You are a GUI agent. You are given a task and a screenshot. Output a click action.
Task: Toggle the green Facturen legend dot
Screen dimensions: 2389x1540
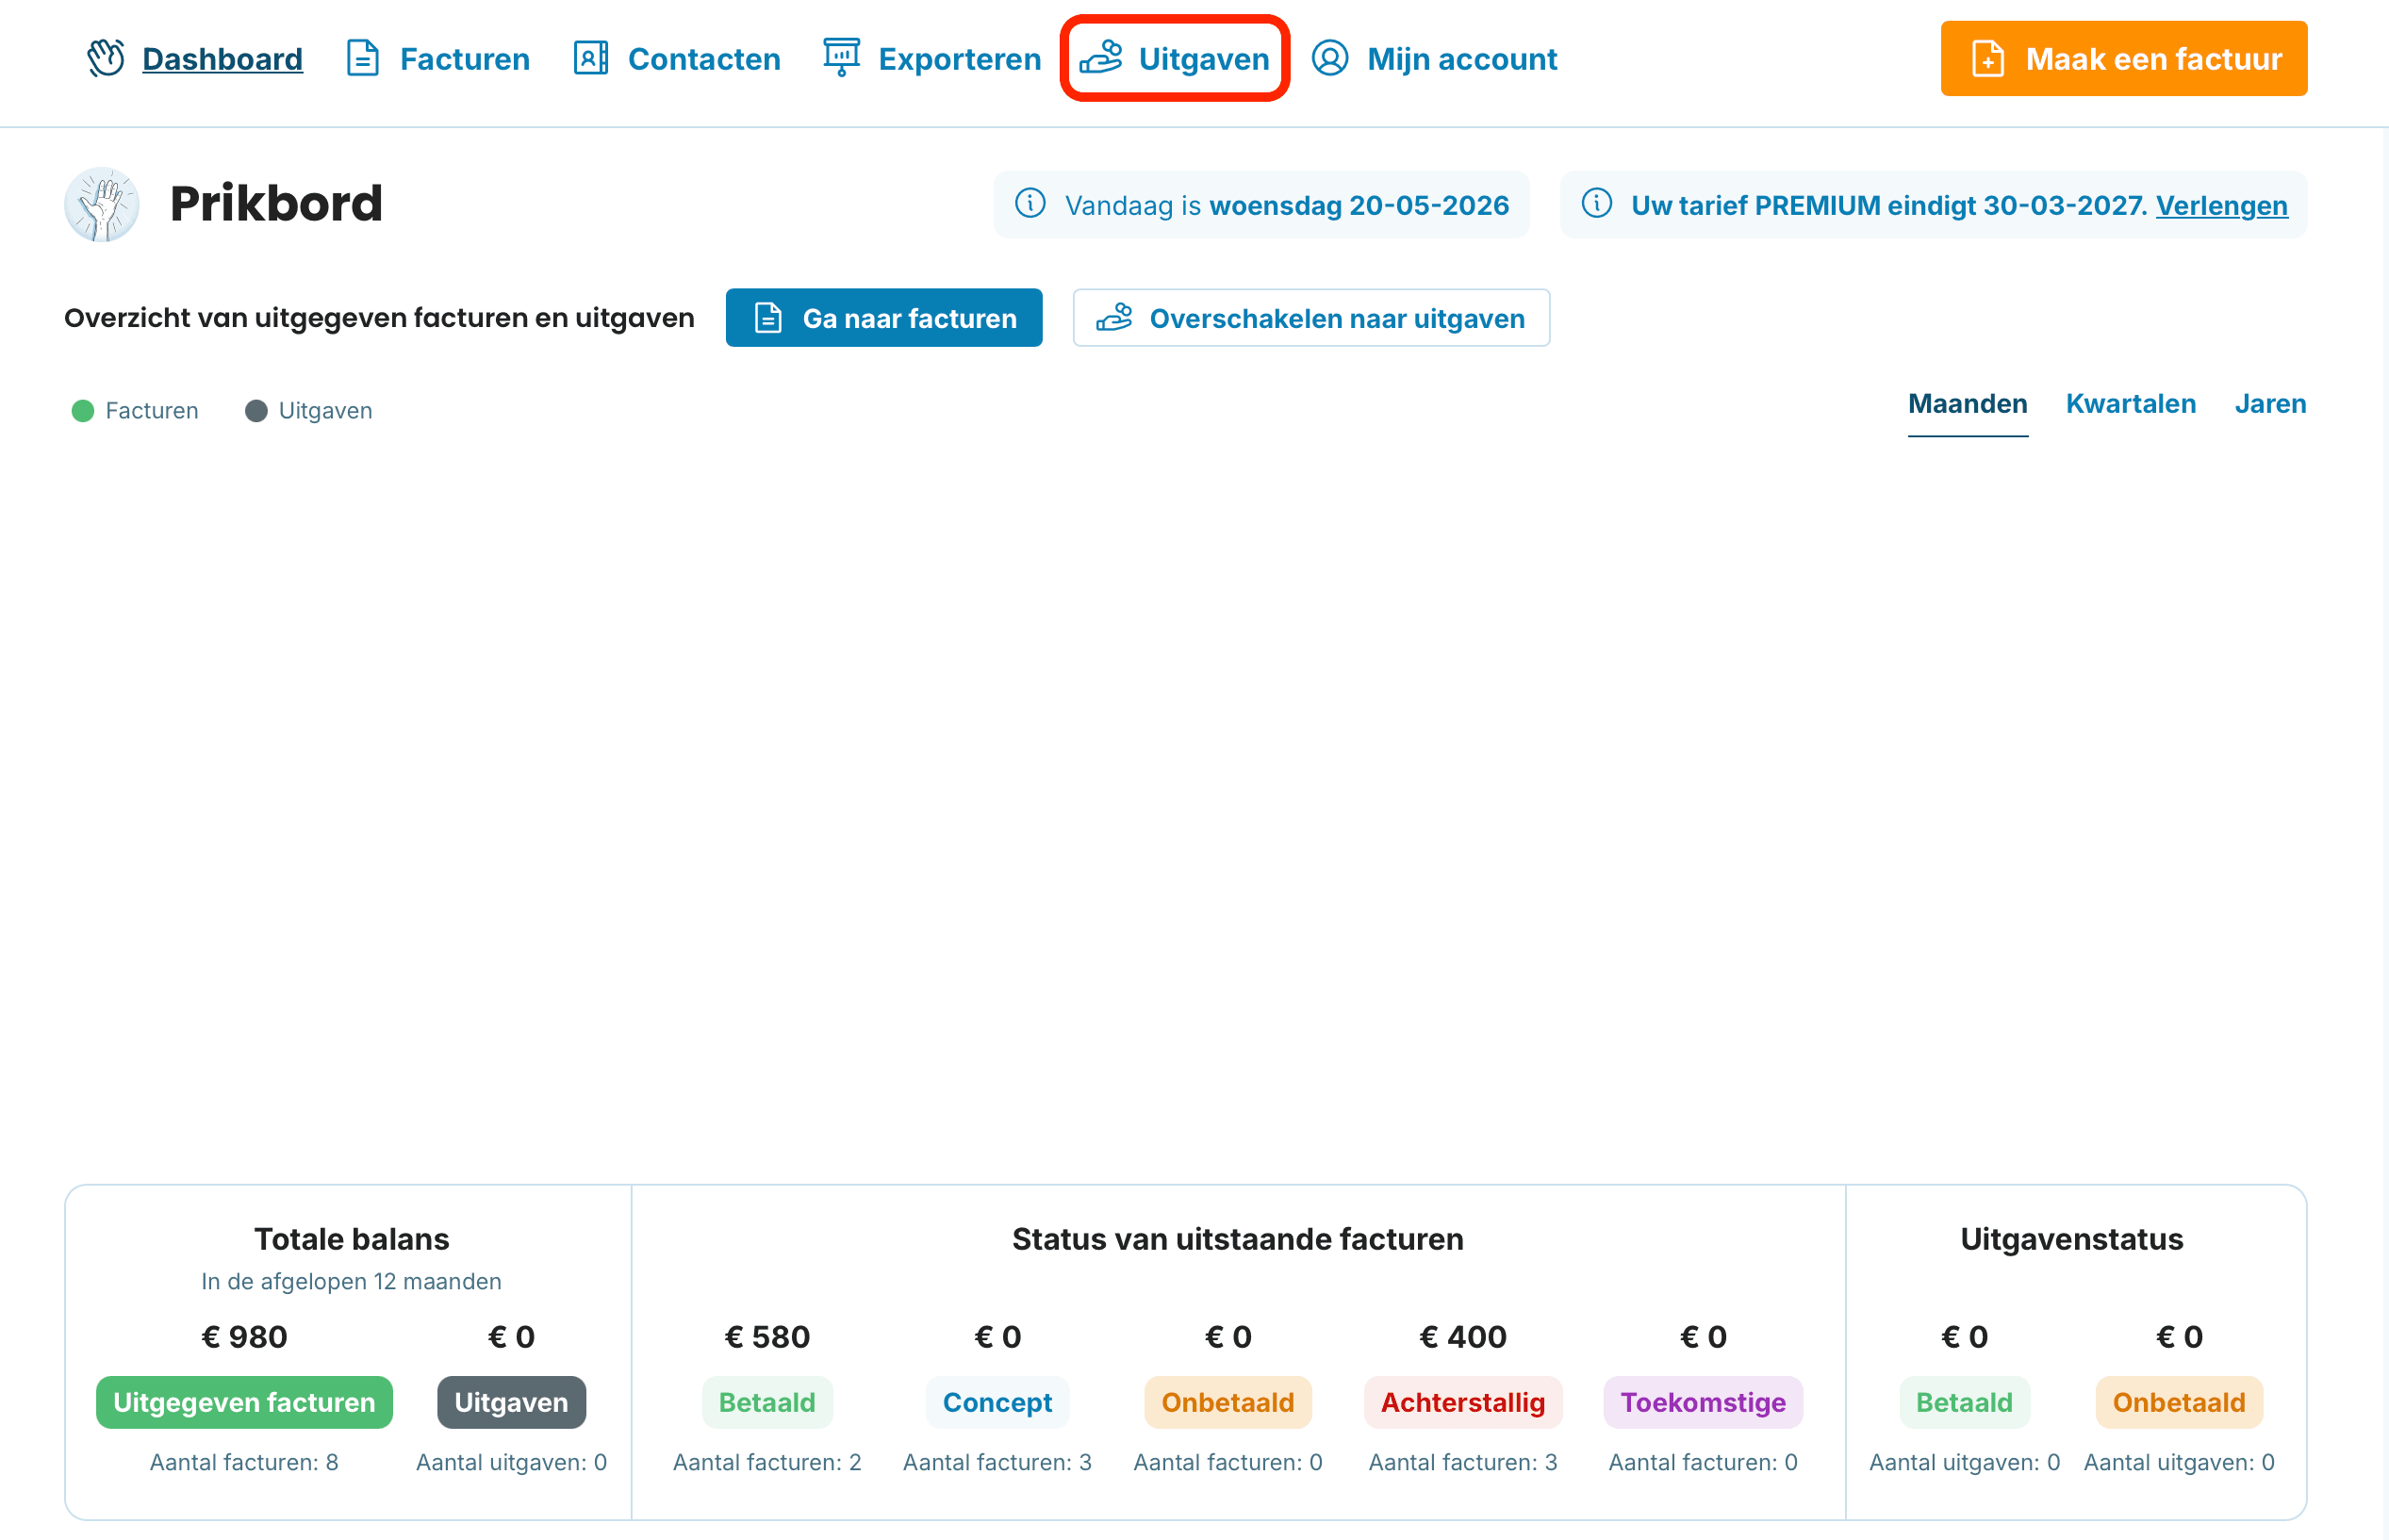point(83,411)
